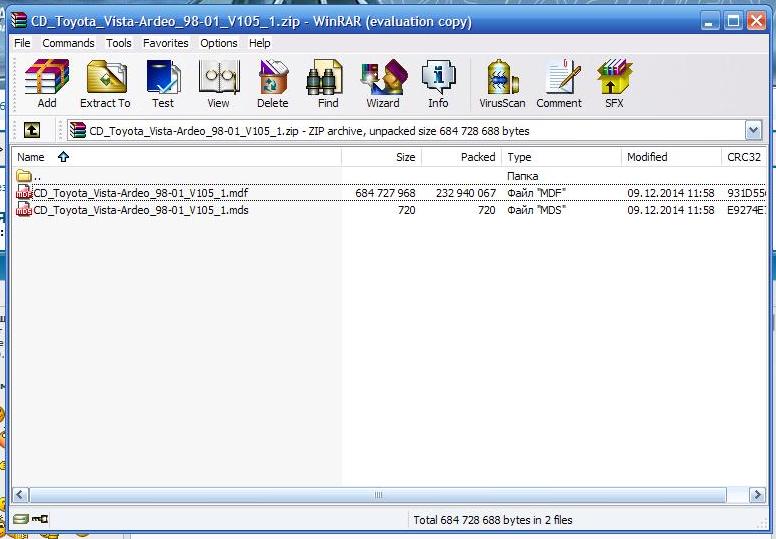This screenshot has width=776, height=539.
Task: Click the horizontal scrollbar right arrow
Action: pyautogui.click(x=736, y=495)
